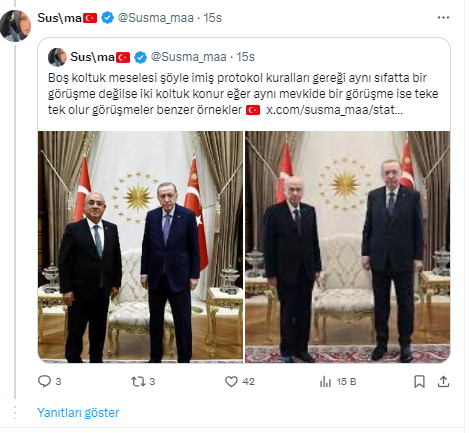Open the quoted @Susma_maa handle

click(189, 57)
